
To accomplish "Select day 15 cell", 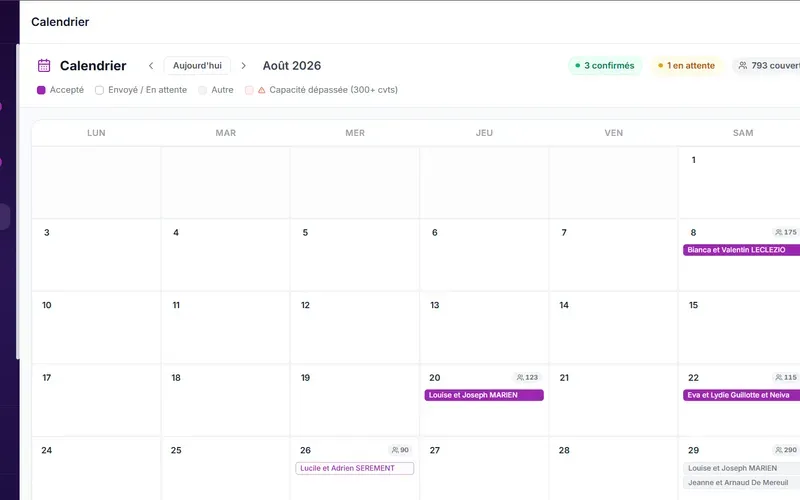I will pyautogui.click(x=739, y=328).
